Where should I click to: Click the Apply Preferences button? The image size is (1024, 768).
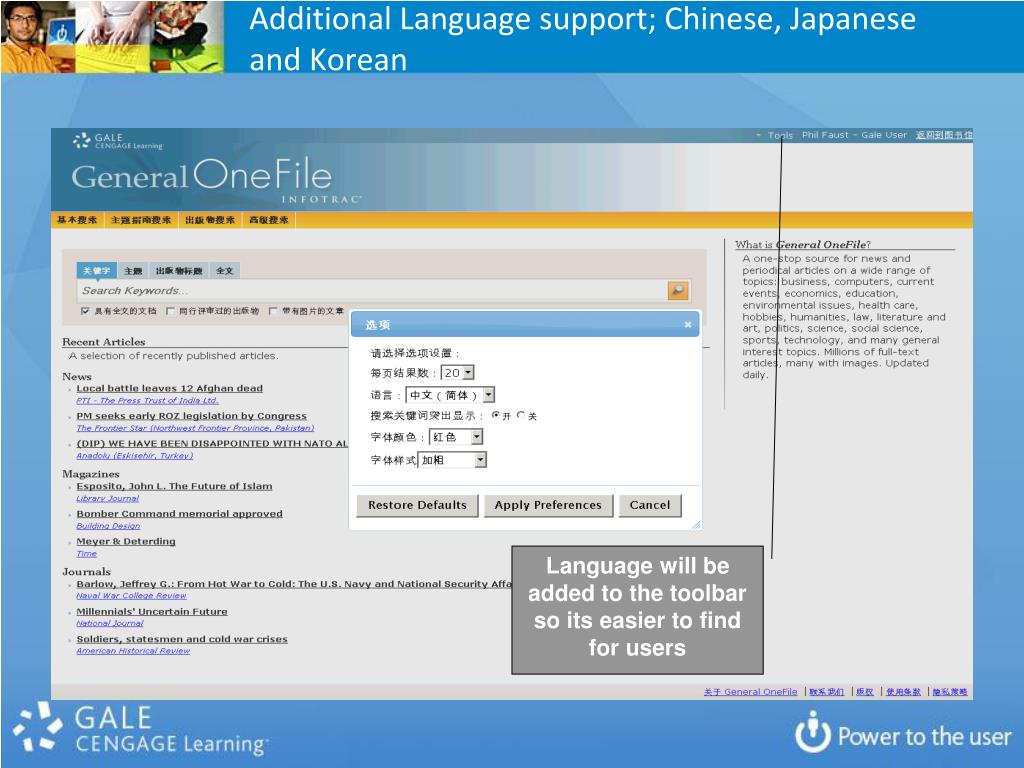(548, 505)
